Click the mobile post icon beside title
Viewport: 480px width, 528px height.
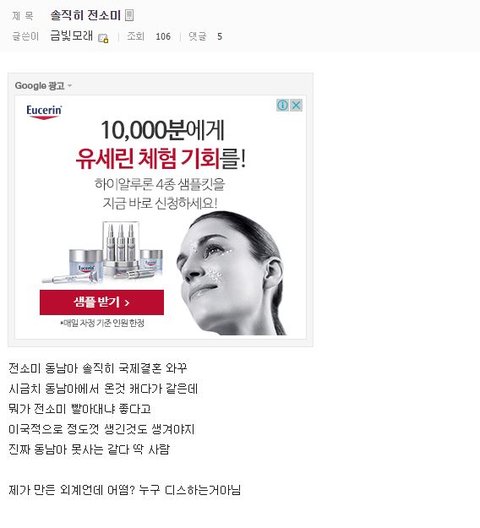click(129, 15)
